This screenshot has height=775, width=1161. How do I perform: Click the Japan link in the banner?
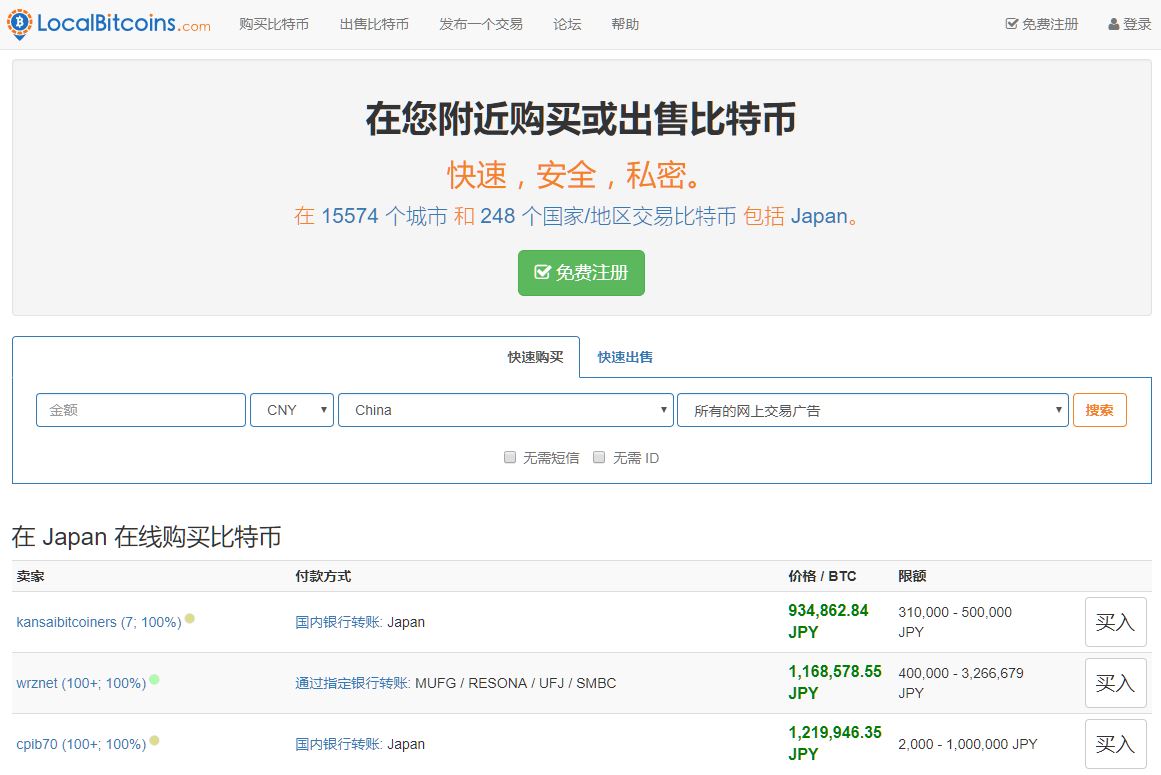click(819, 216)
